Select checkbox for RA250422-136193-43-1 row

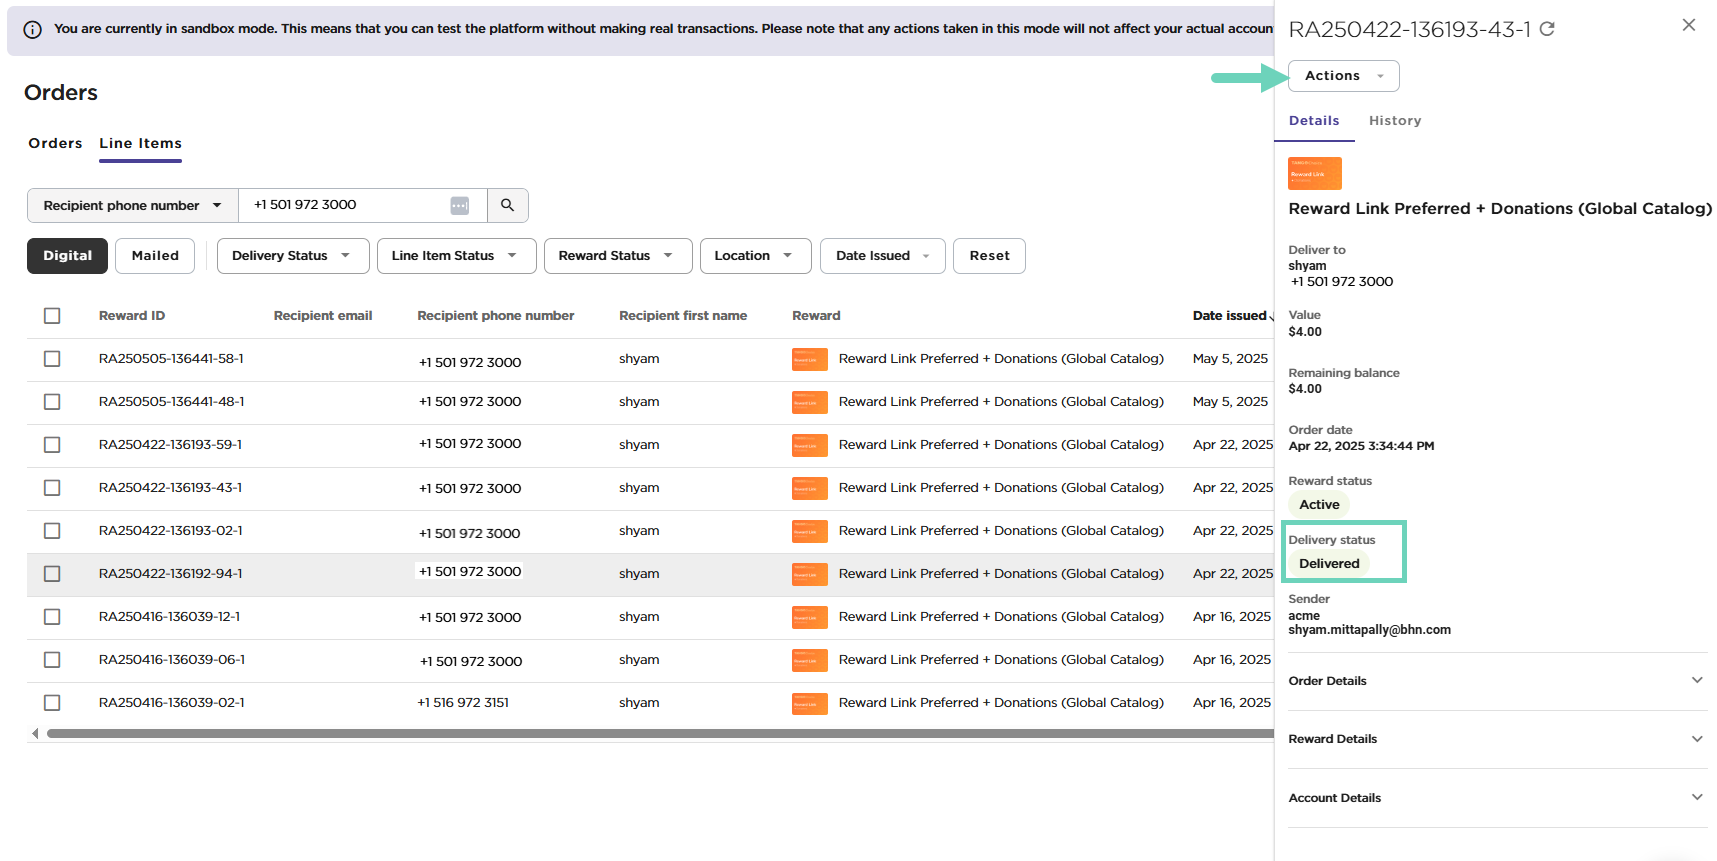coord(52,488)
